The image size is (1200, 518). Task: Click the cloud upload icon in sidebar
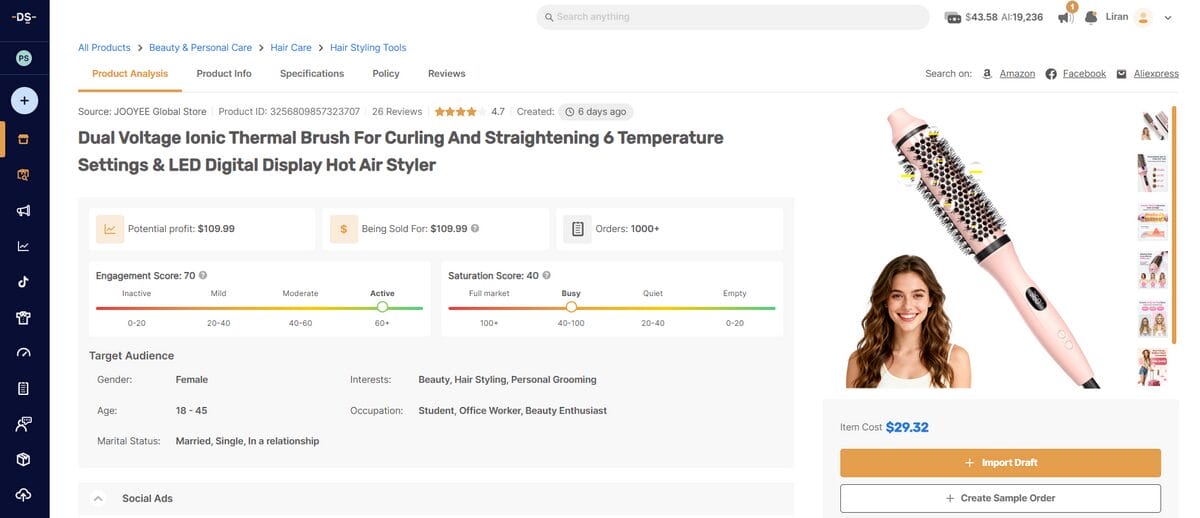(24, 495)
